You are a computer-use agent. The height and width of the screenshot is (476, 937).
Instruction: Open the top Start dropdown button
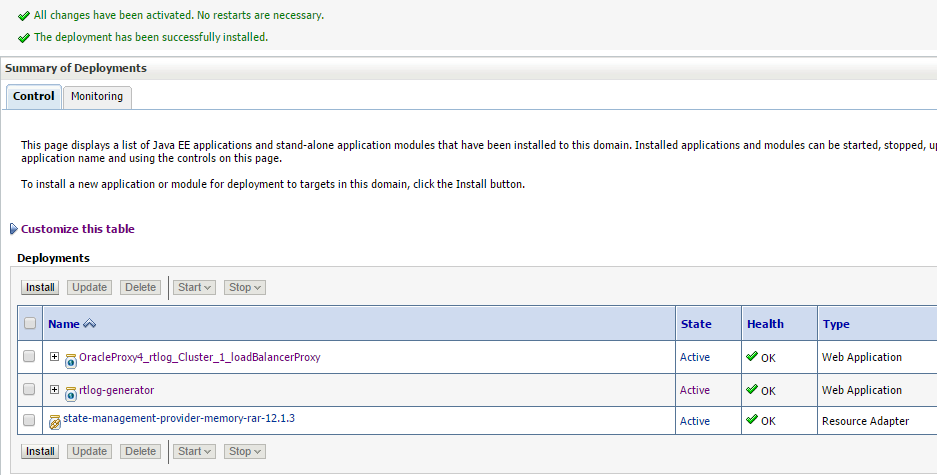pyautogui.click(x=194, y=287)
